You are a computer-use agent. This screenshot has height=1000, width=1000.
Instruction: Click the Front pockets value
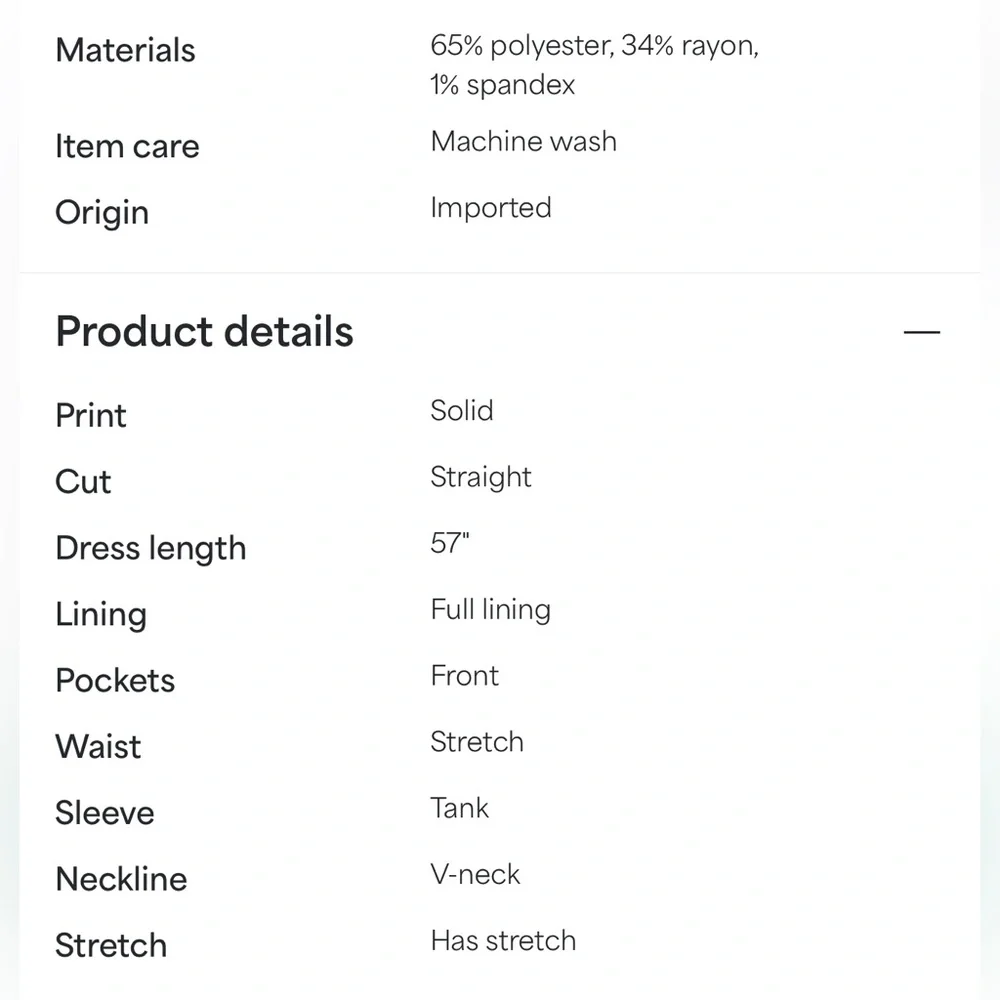pos(464,675)
